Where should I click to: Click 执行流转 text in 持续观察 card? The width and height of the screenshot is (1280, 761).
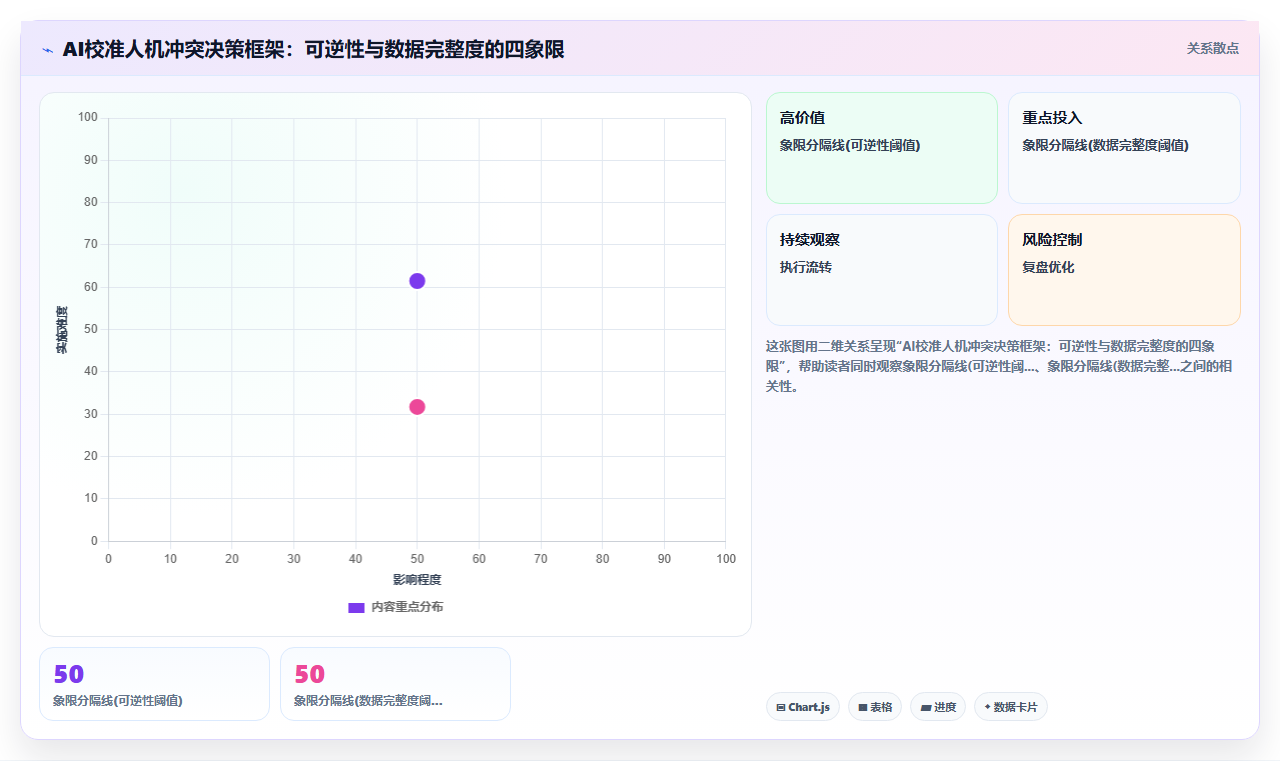click(806, 267)
